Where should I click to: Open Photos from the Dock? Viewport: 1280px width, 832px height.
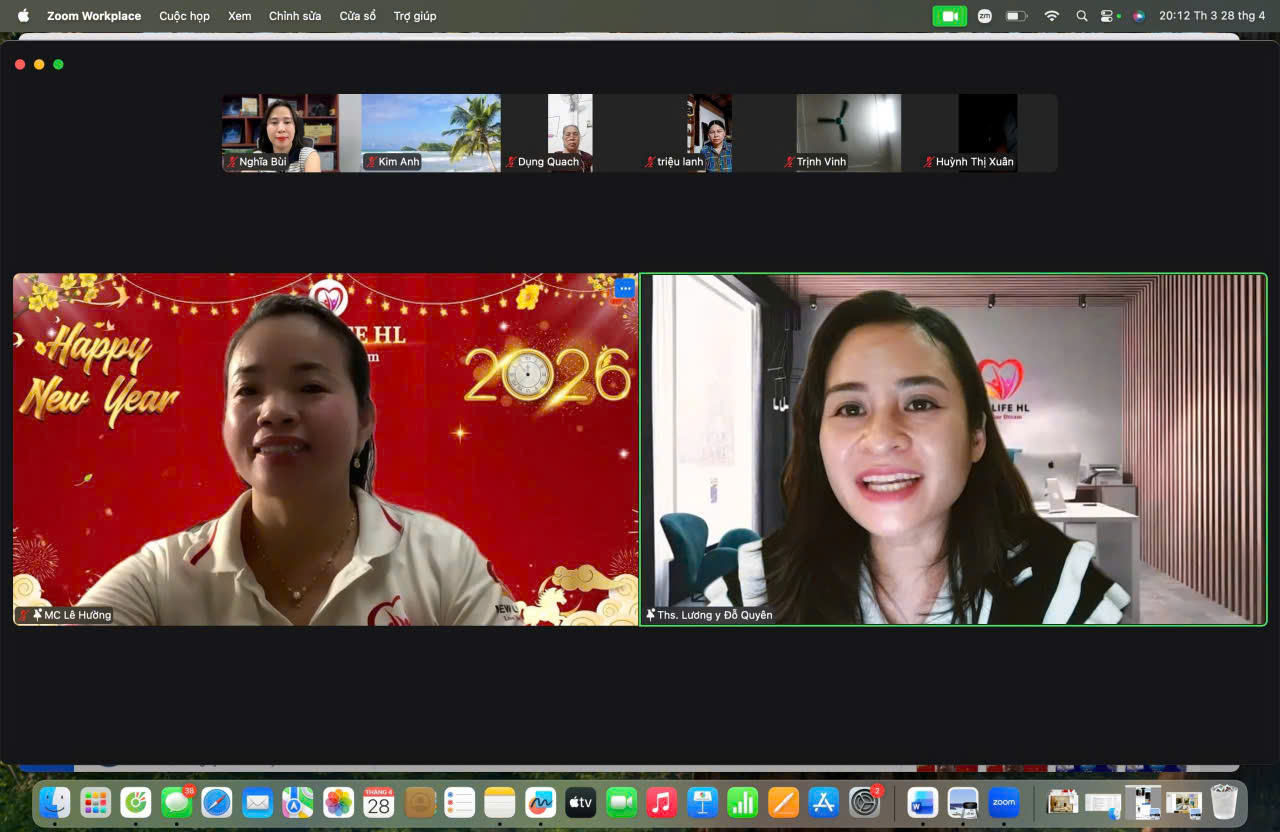pos(339,802)
